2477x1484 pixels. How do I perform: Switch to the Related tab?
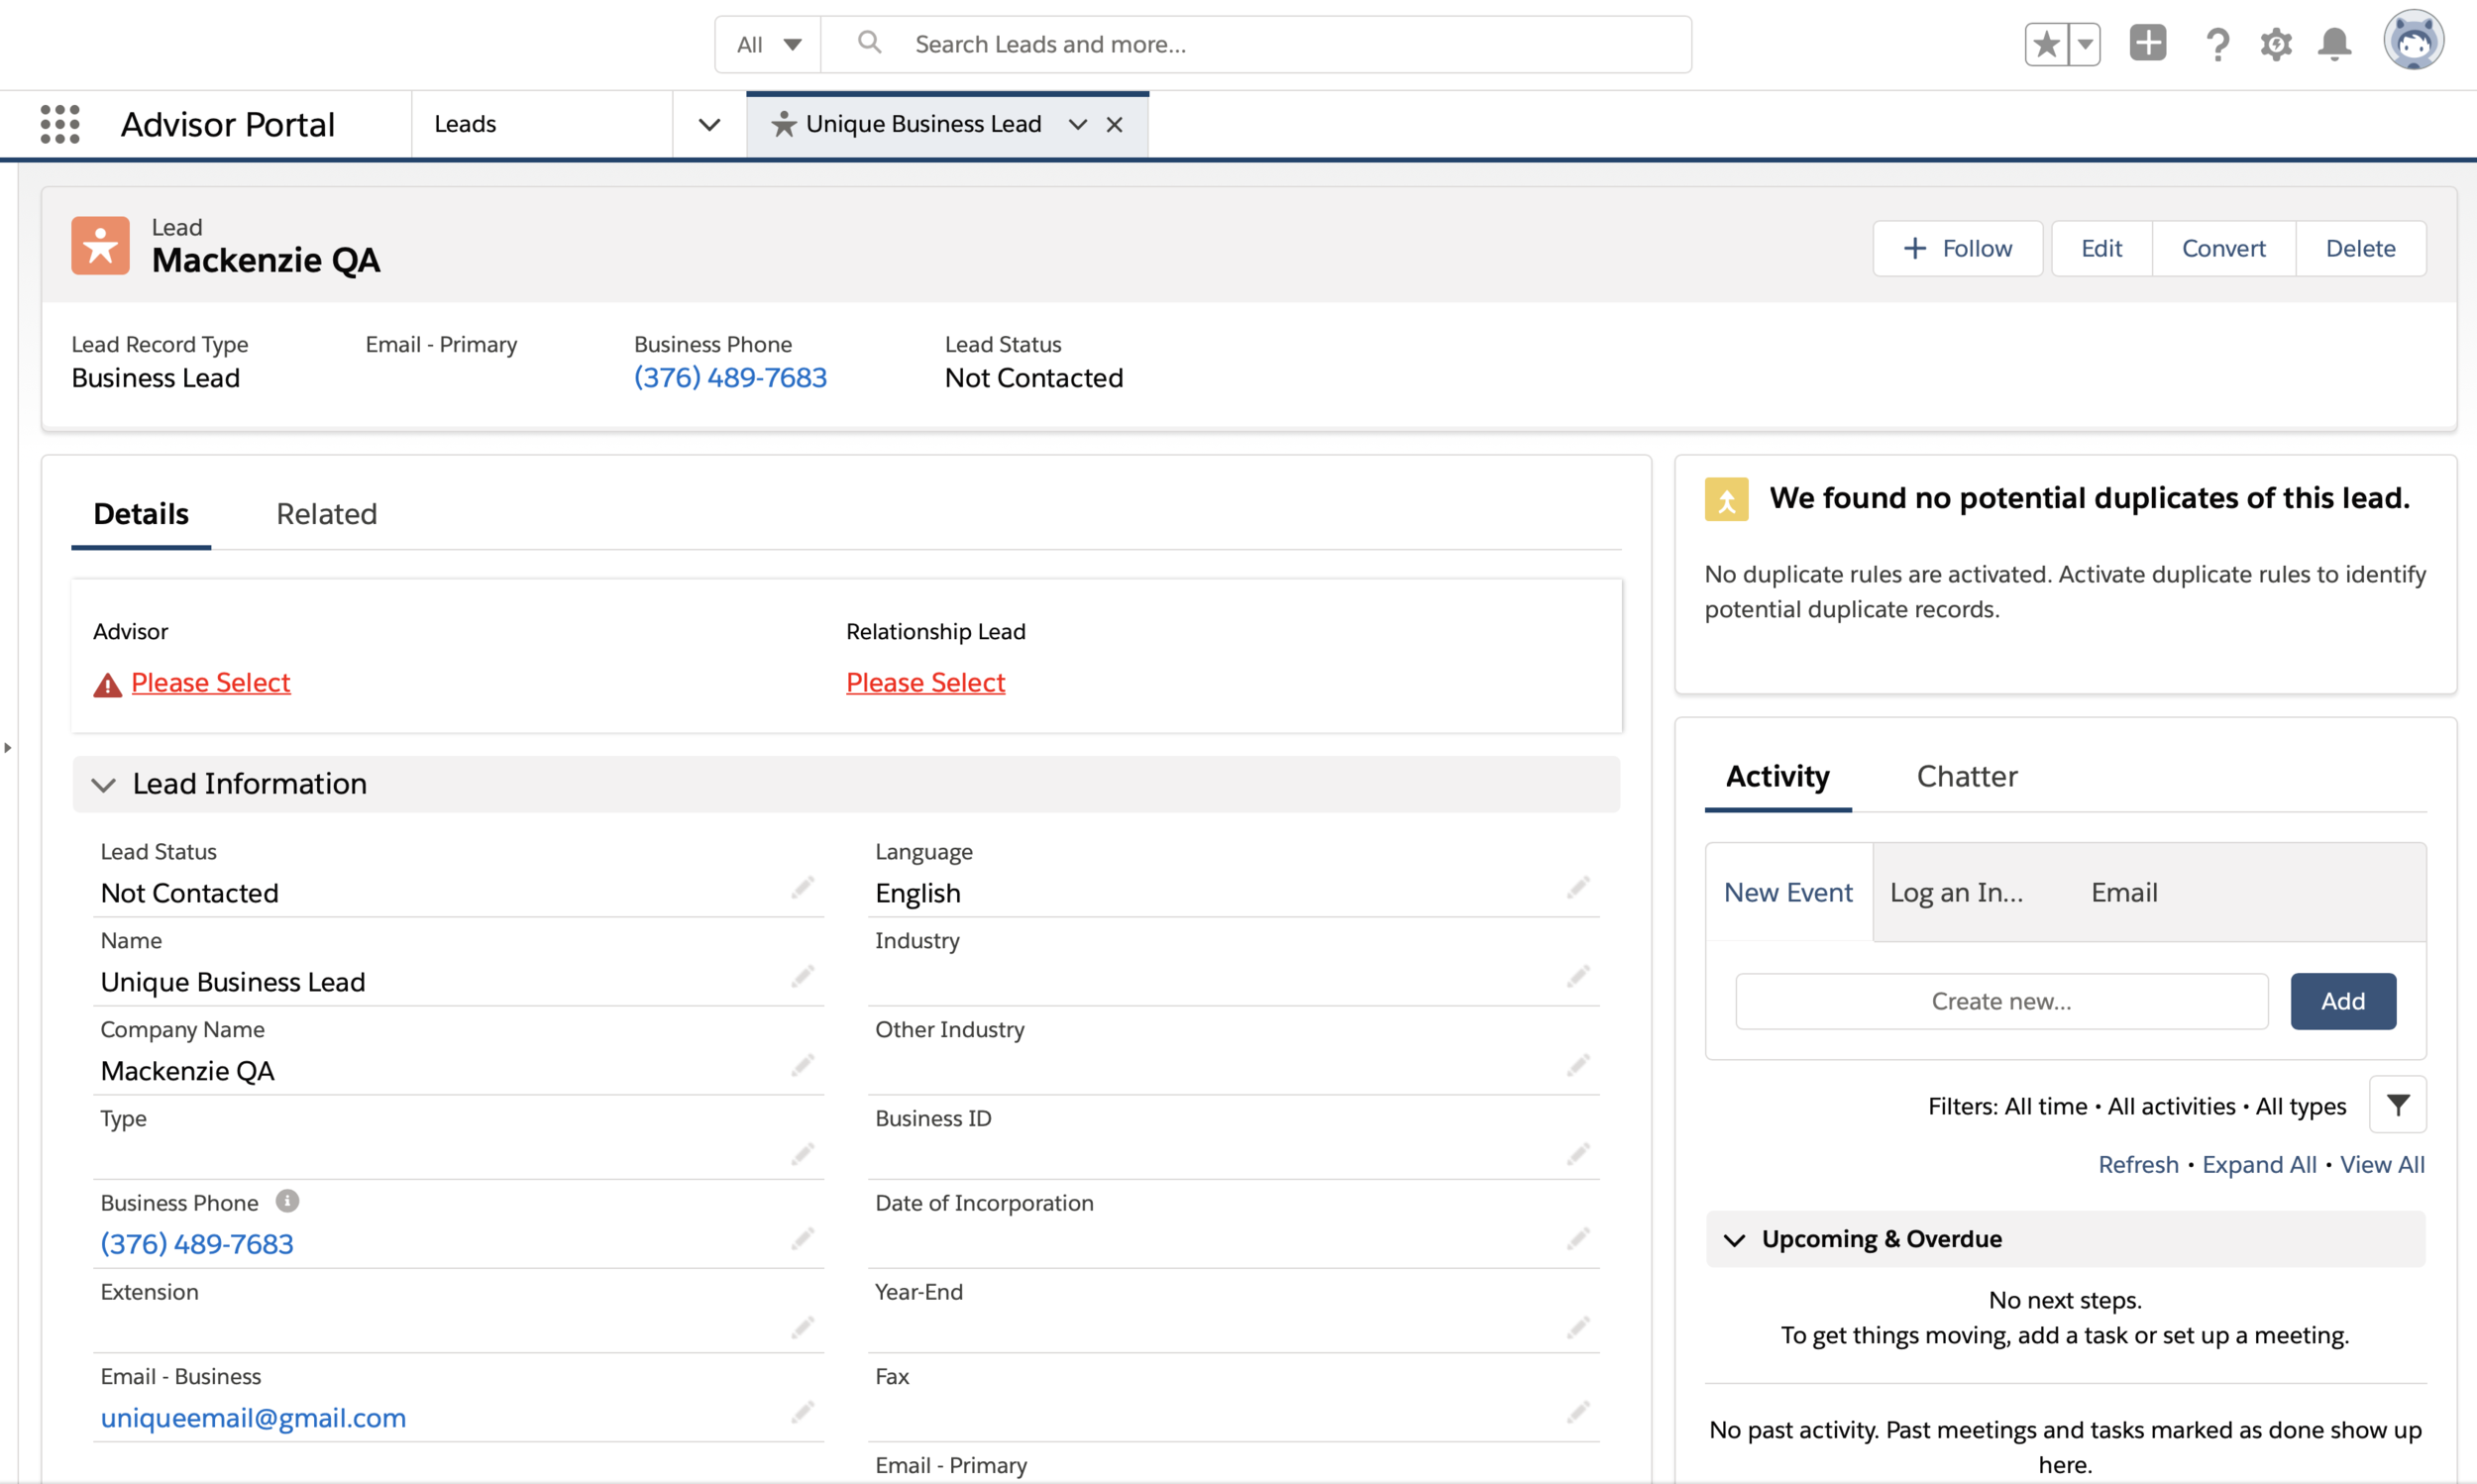(326, 514)
